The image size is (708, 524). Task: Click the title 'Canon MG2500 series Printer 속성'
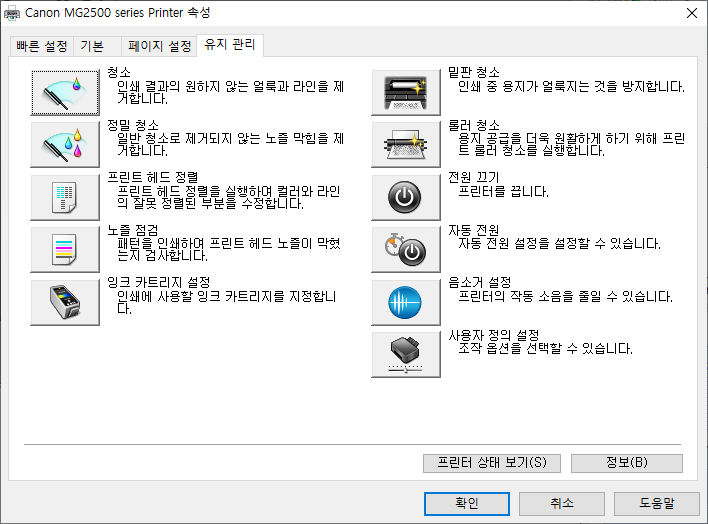[x=117, y=13]
